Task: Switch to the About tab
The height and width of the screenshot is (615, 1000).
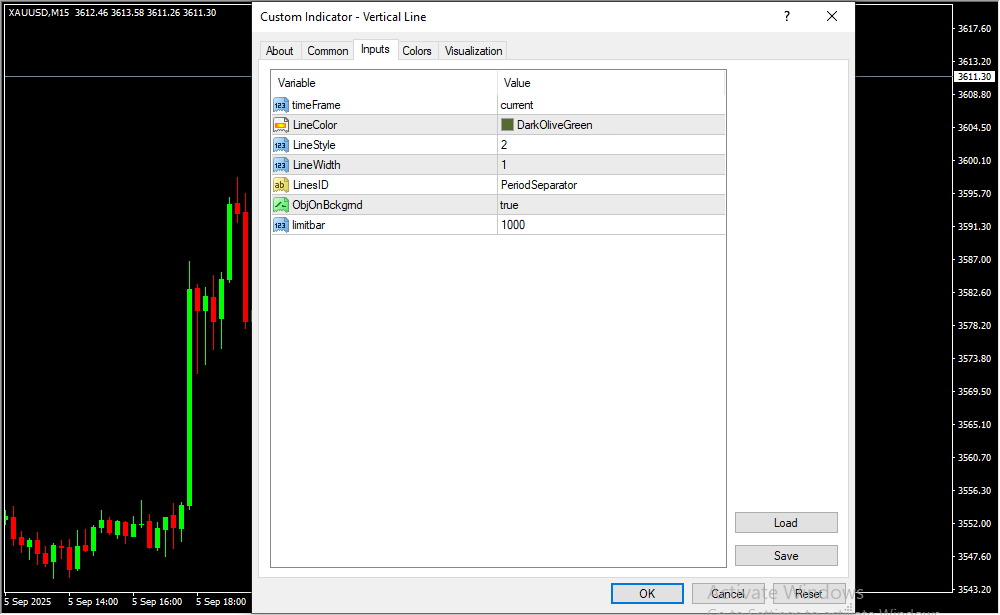Action: point(280,51)
